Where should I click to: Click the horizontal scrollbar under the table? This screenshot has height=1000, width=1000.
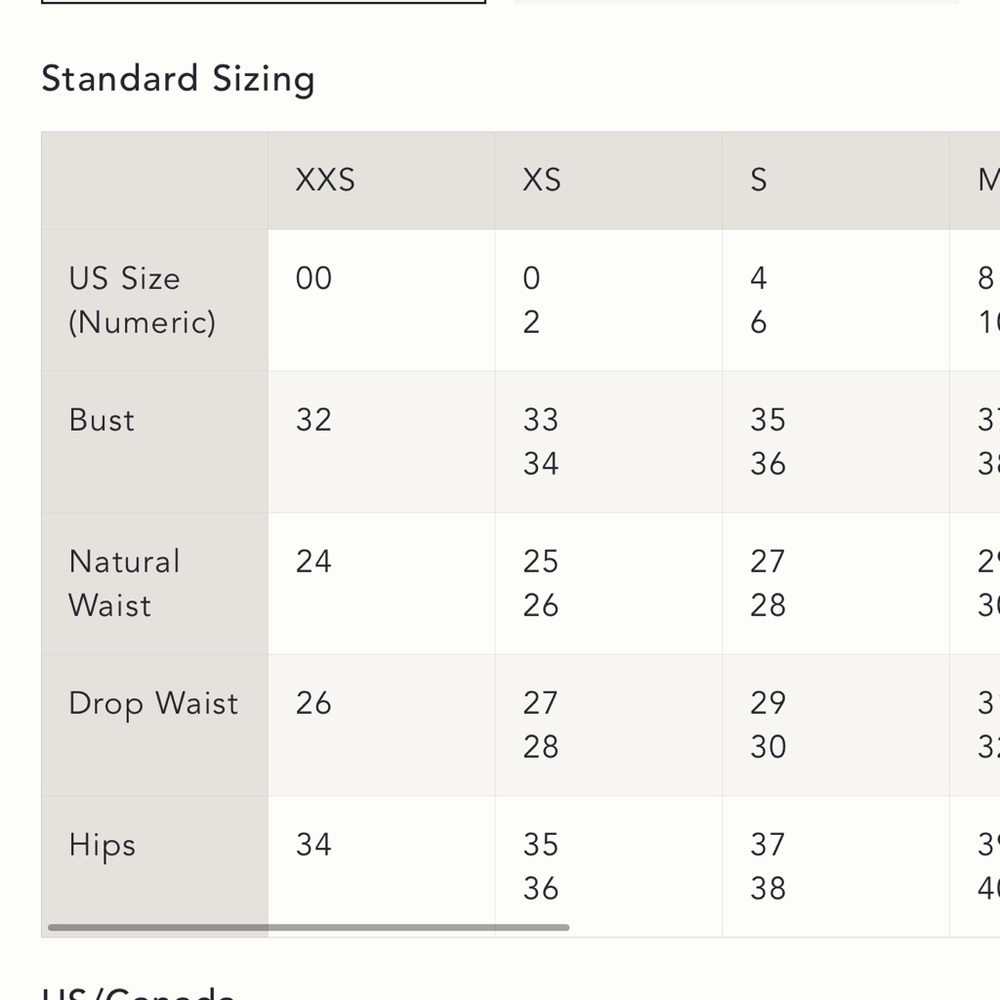(309, 927)
